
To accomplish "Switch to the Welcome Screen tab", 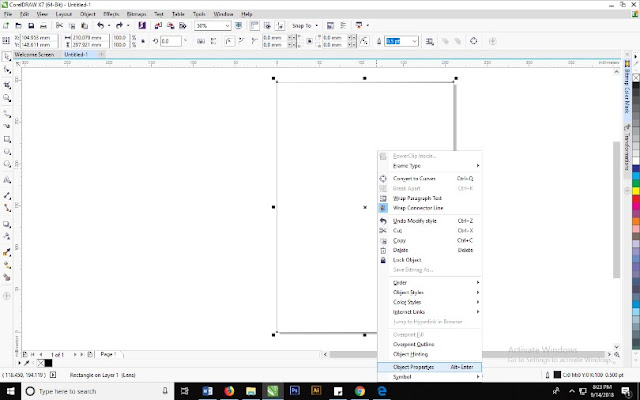I will [x=34, y=54].
